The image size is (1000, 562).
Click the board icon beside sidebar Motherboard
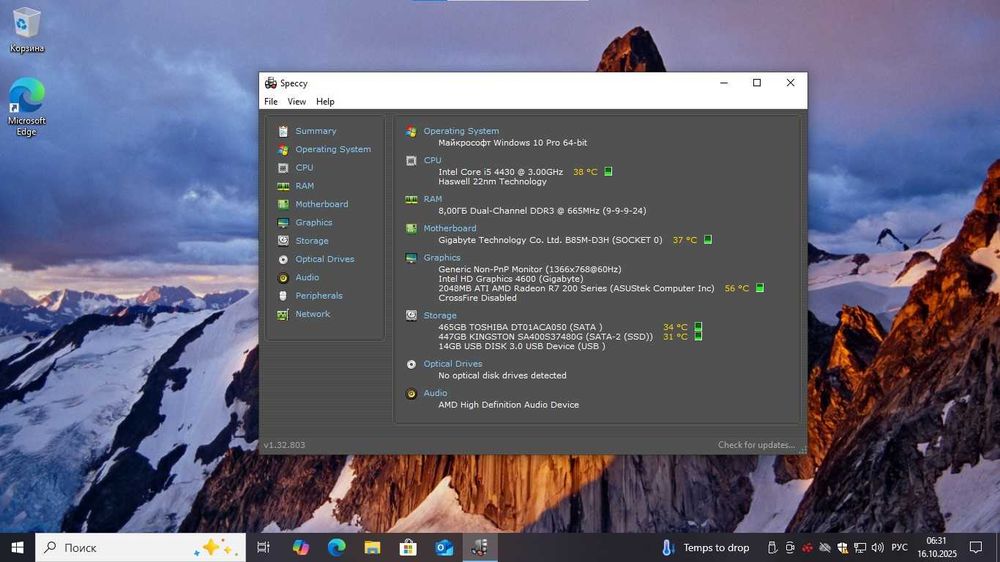pyautogui.click(x=283, y=204)
